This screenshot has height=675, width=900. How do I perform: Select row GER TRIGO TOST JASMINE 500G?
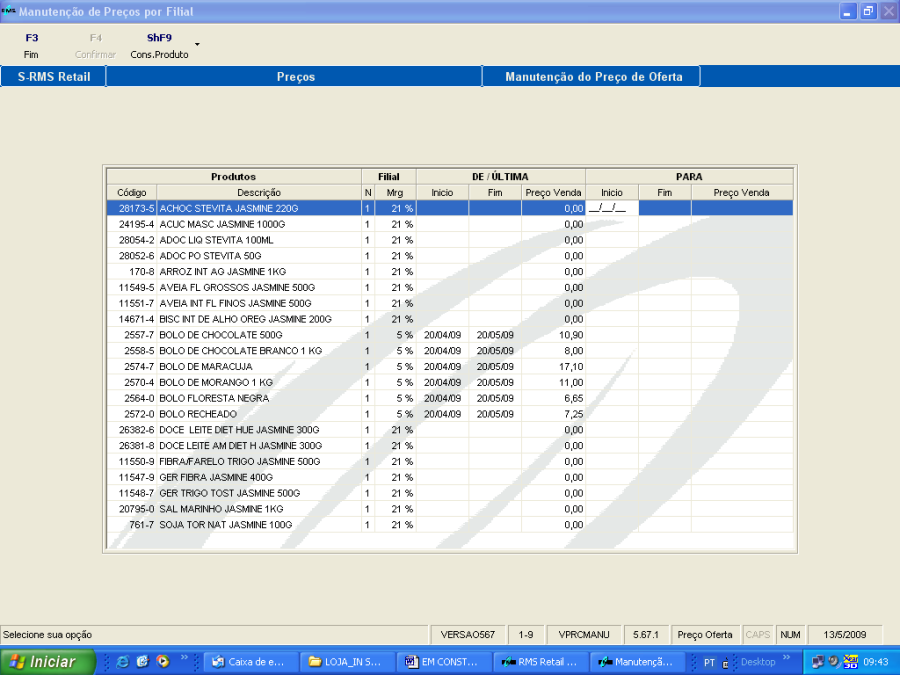click(x=449, y=493)
